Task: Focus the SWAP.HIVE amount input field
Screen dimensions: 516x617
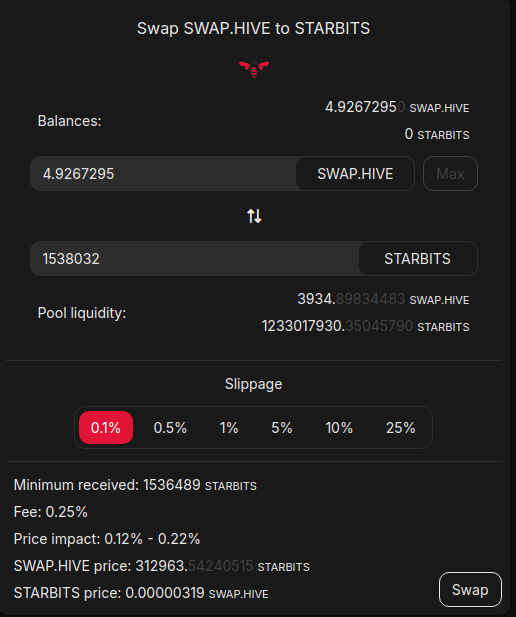Action: click(163, 174)
